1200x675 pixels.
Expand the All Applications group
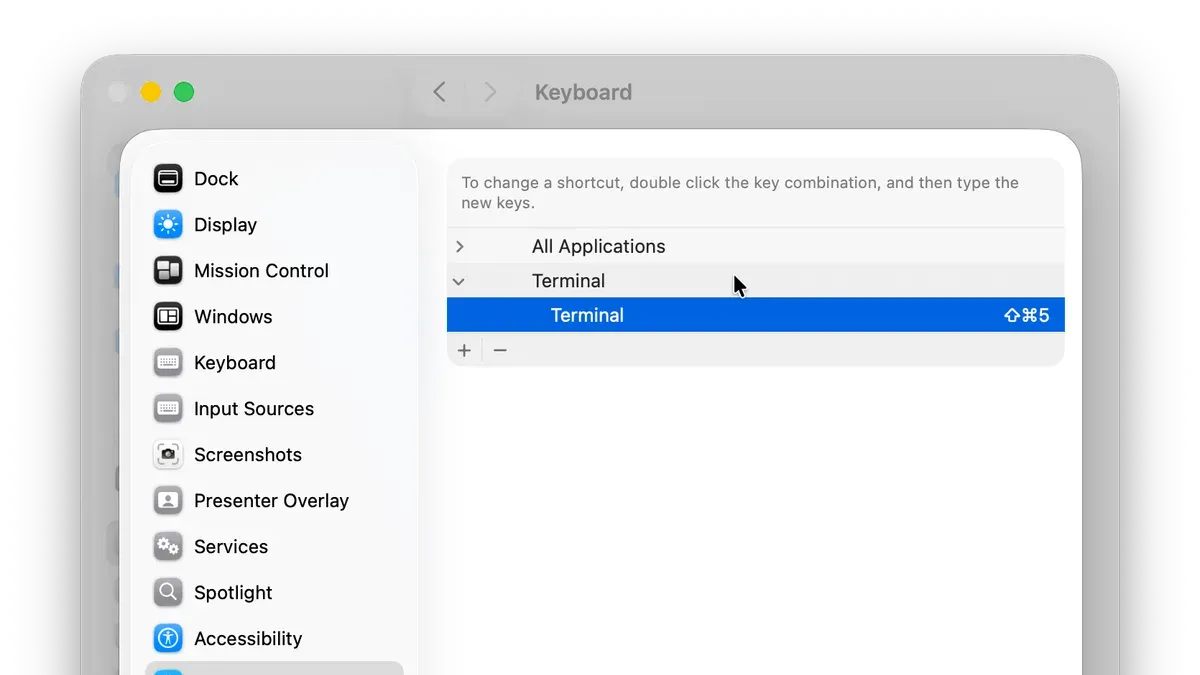tap(460, 247)
